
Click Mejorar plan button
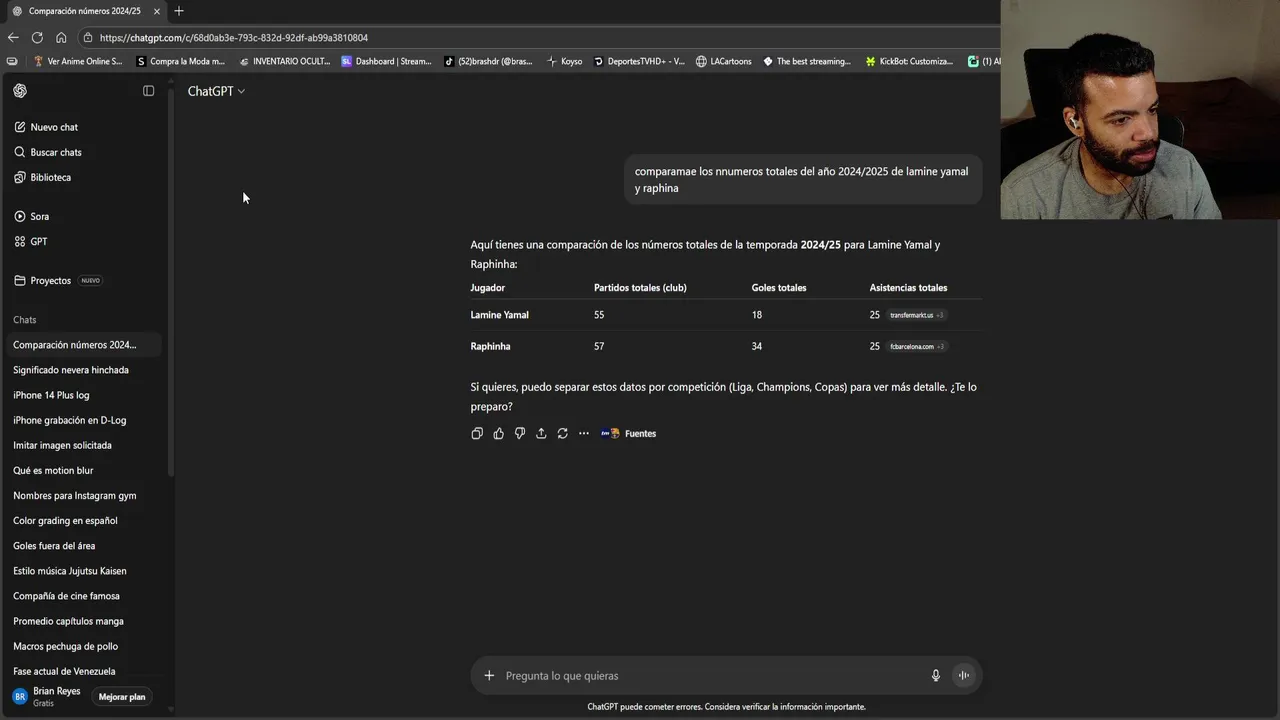tap(122, 697)
